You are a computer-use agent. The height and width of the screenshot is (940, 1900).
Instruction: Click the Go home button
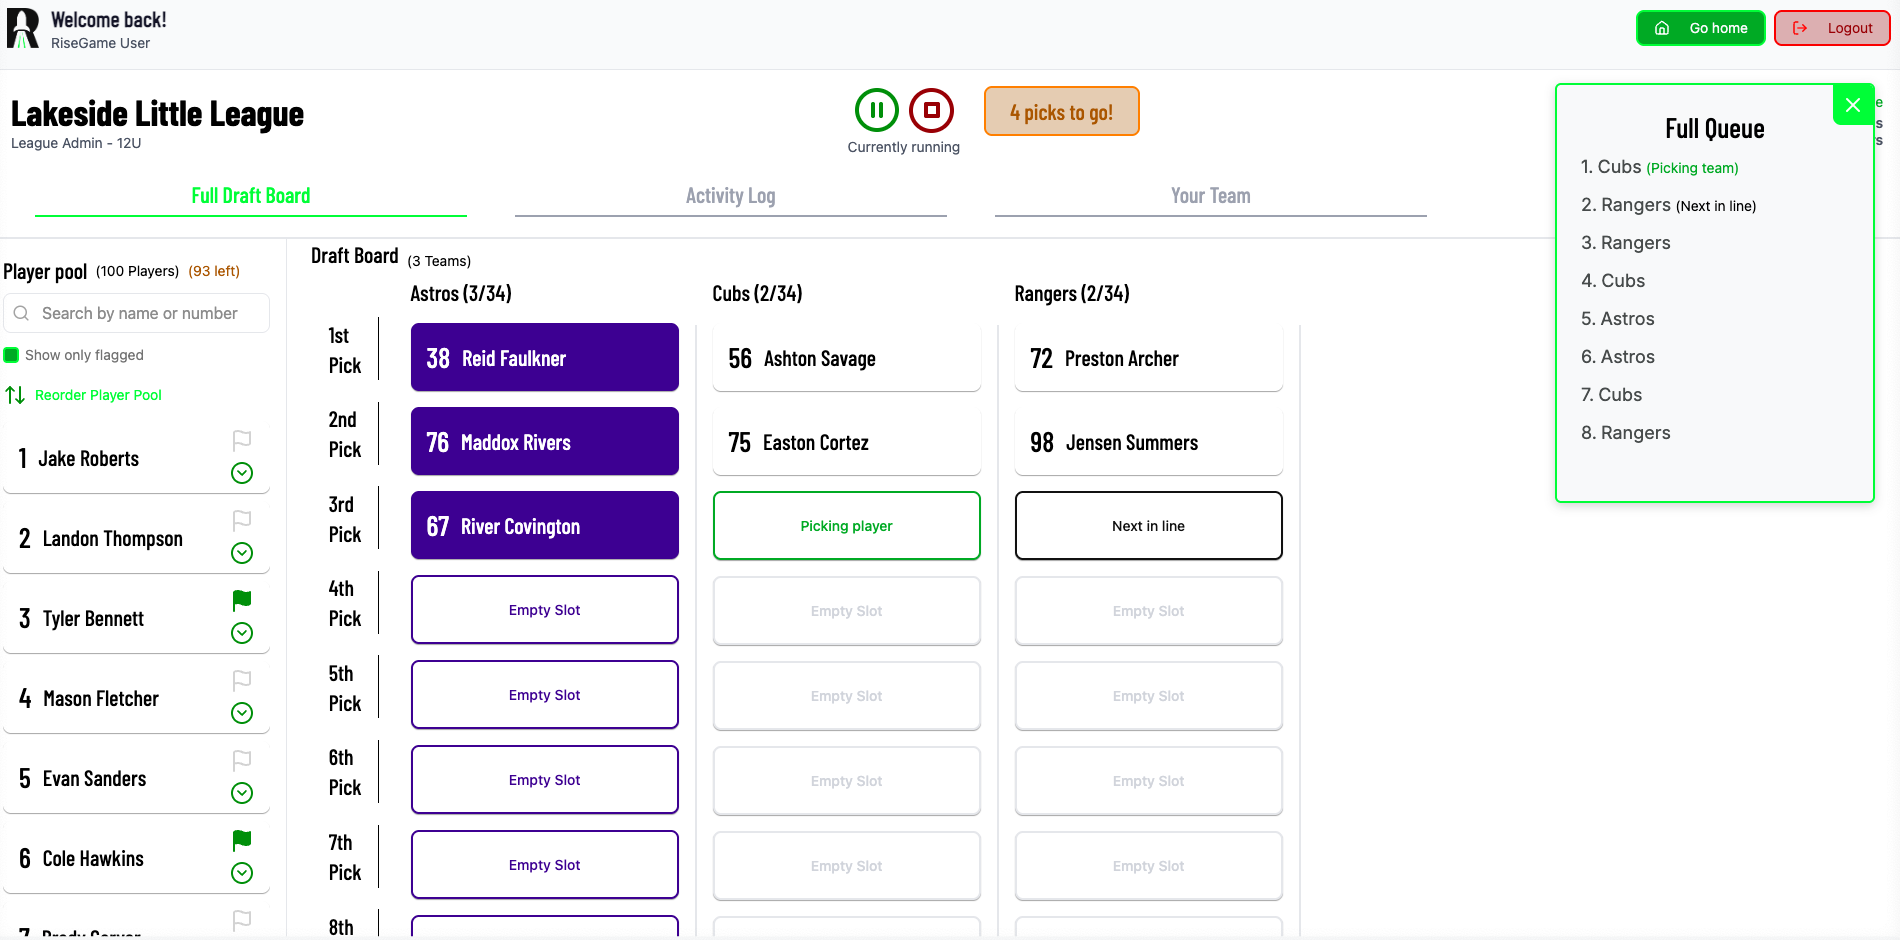[1700, 28]
